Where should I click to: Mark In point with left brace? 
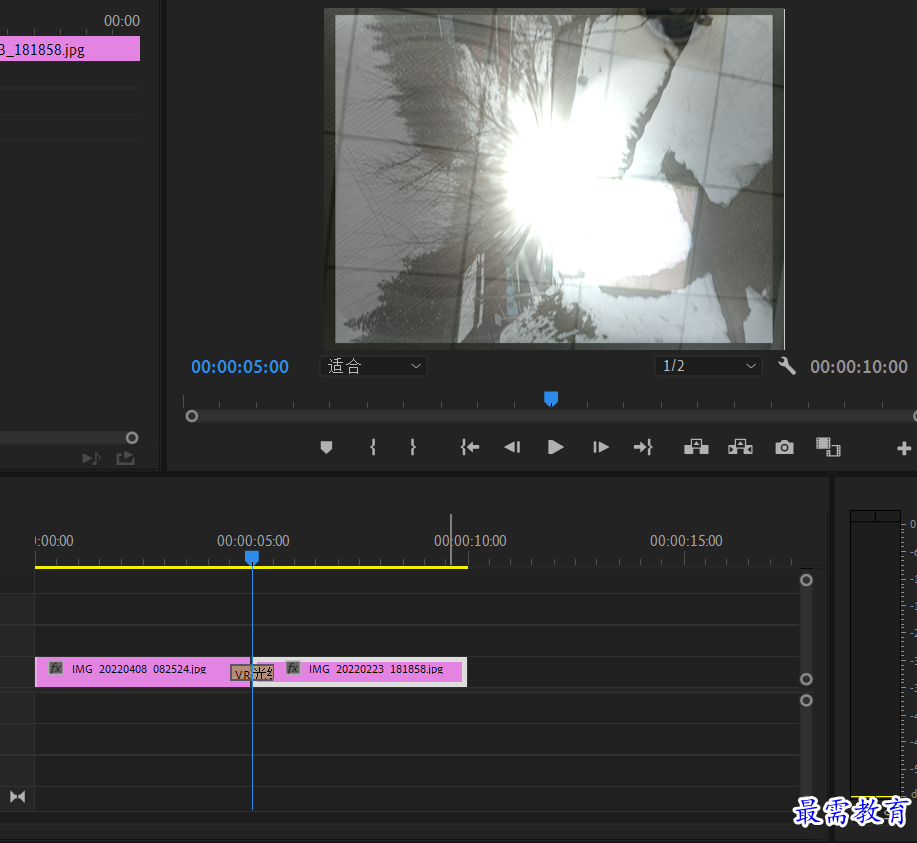click(x=373, y=448)
